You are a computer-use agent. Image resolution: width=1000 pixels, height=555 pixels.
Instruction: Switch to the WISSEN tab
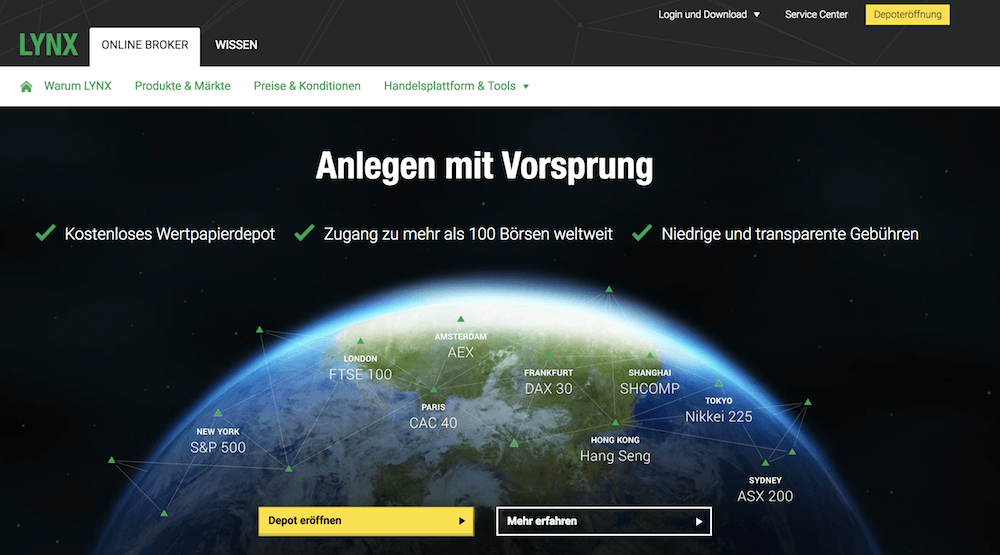[236, 45]
